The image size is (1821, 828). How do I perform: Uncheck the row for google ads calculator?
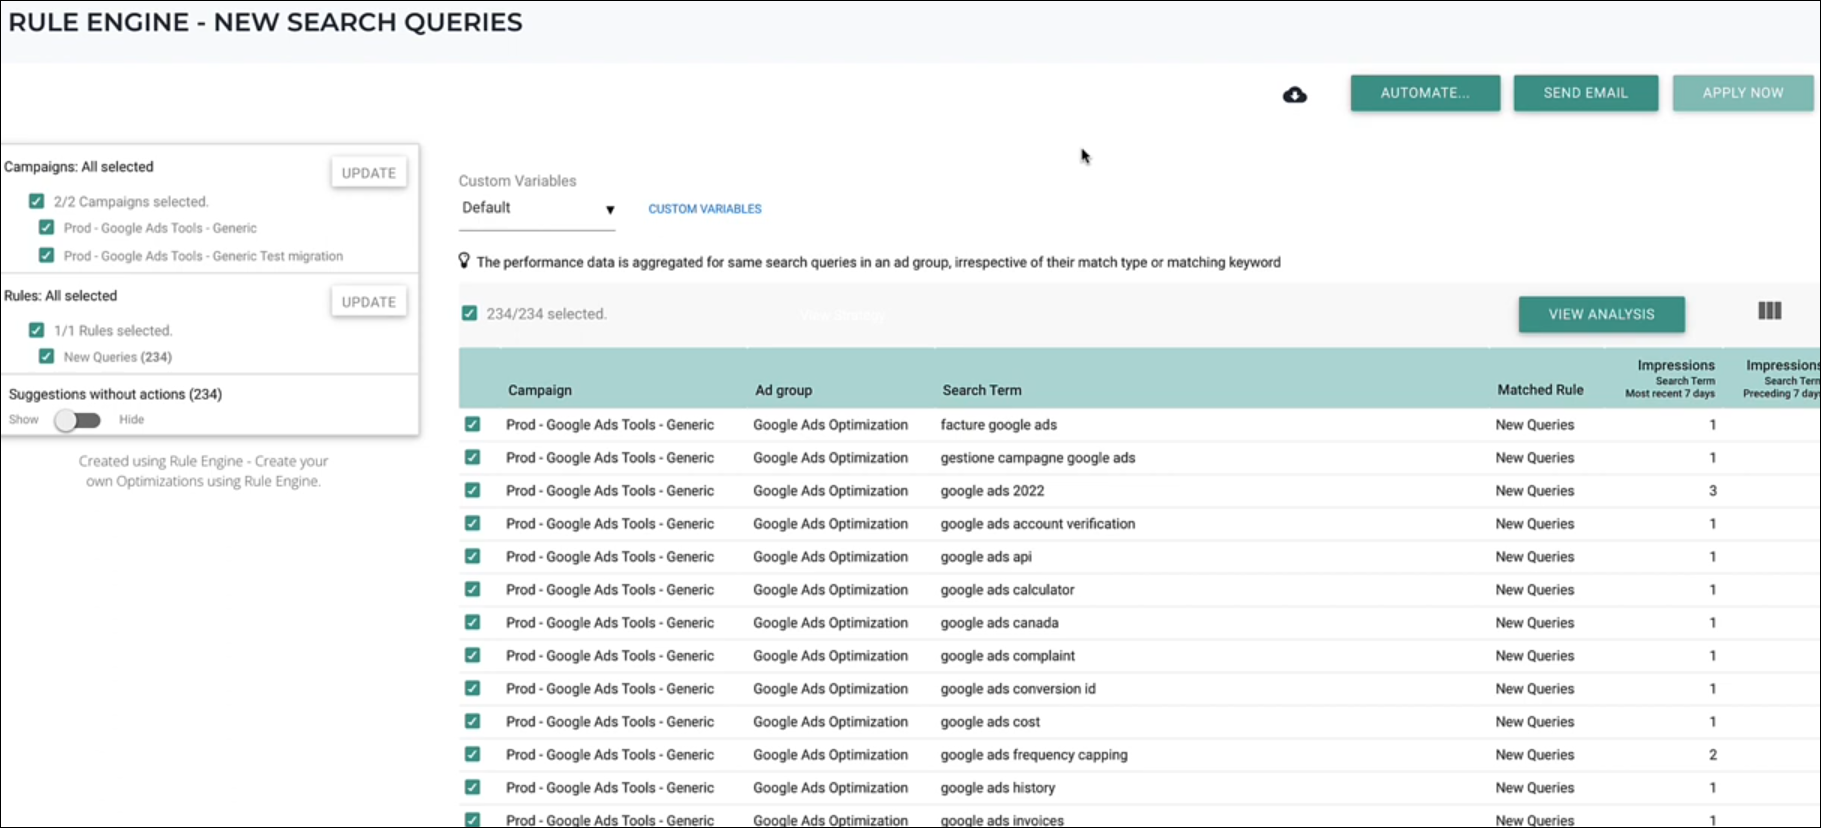[x=472, y=589]
